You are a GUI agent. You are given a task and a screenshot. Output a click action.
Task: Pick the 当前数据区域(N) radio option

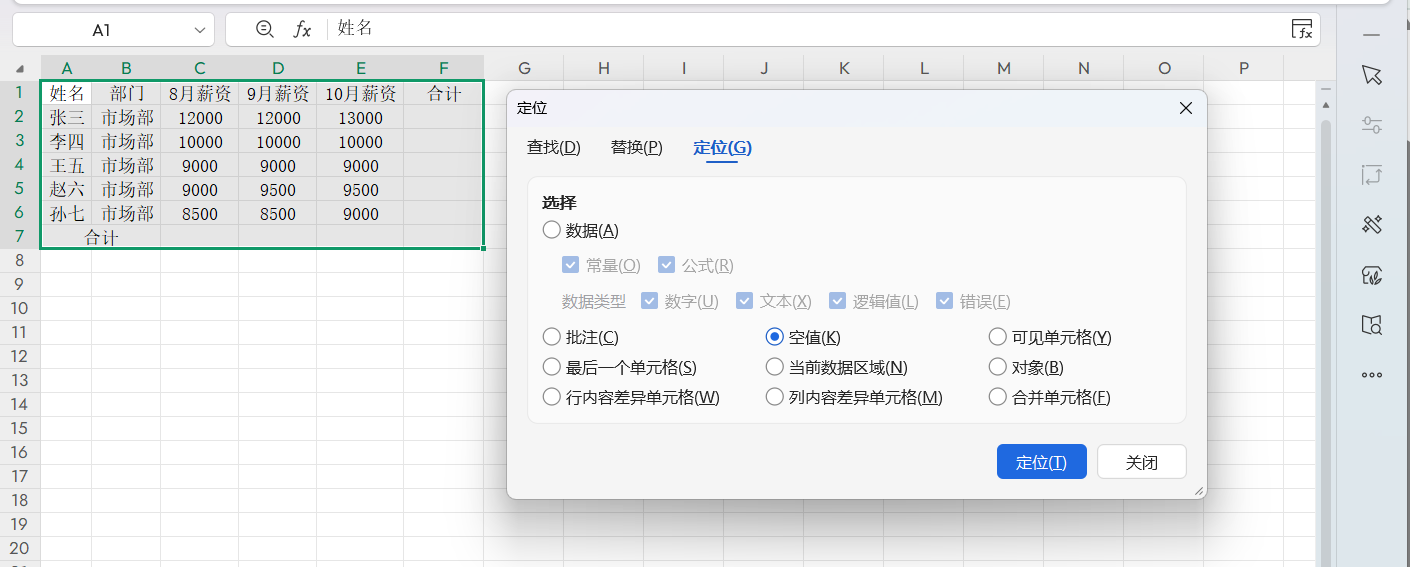click(x=774, y=367)
